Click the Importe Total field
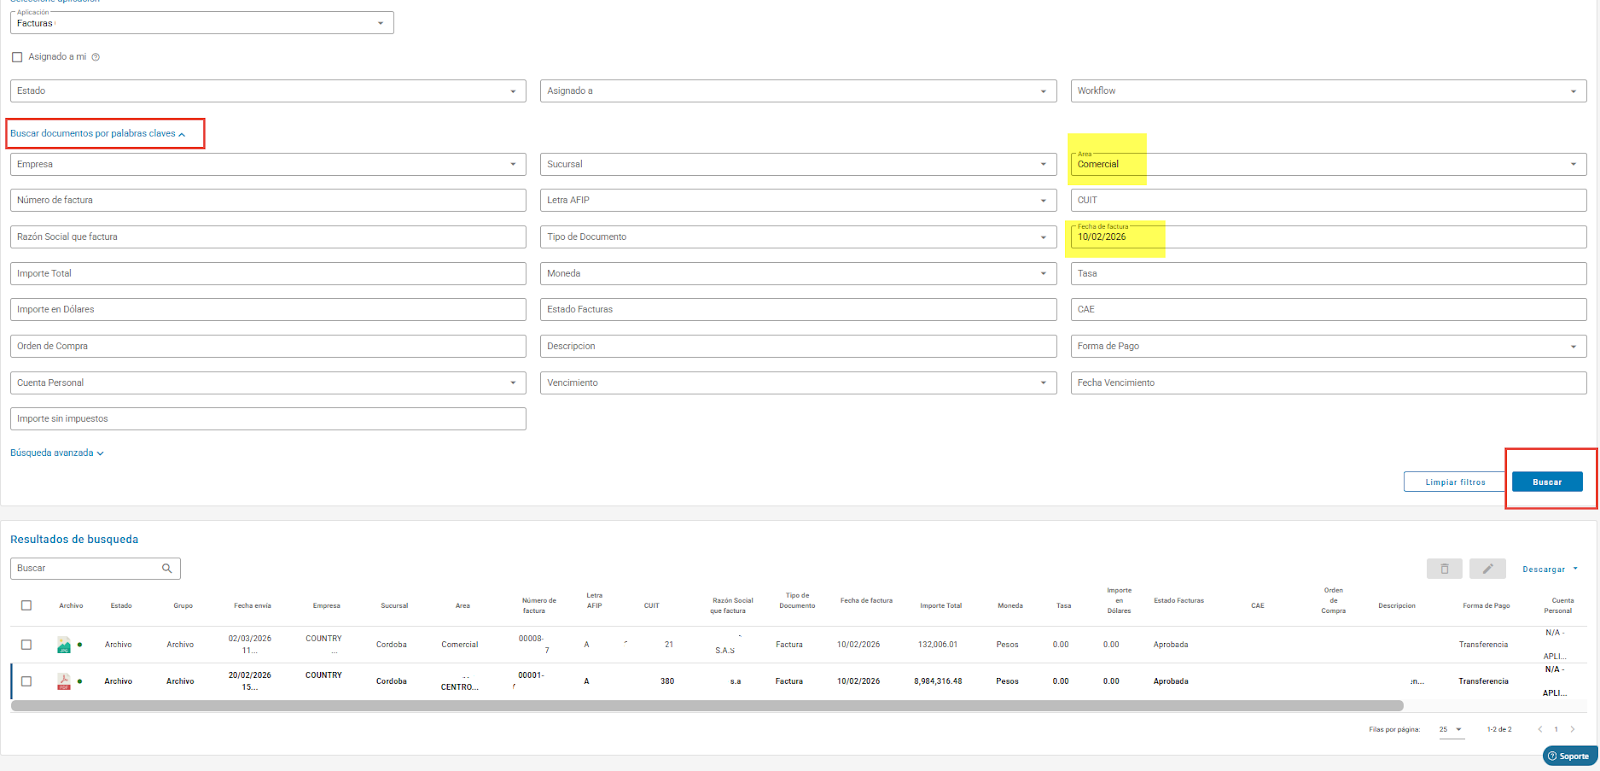Screen dimensions: 1600x771 pyautogui.click(x=268, y=273)
